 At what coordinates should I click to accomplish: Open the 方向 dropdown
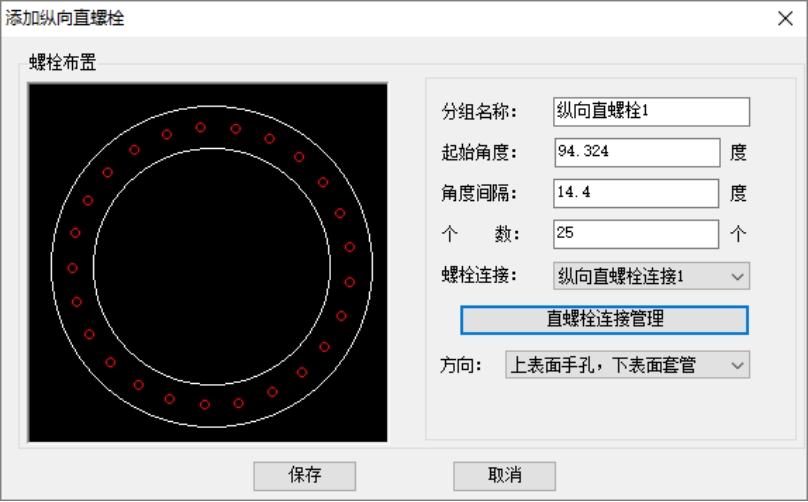[x=627, y=365]
